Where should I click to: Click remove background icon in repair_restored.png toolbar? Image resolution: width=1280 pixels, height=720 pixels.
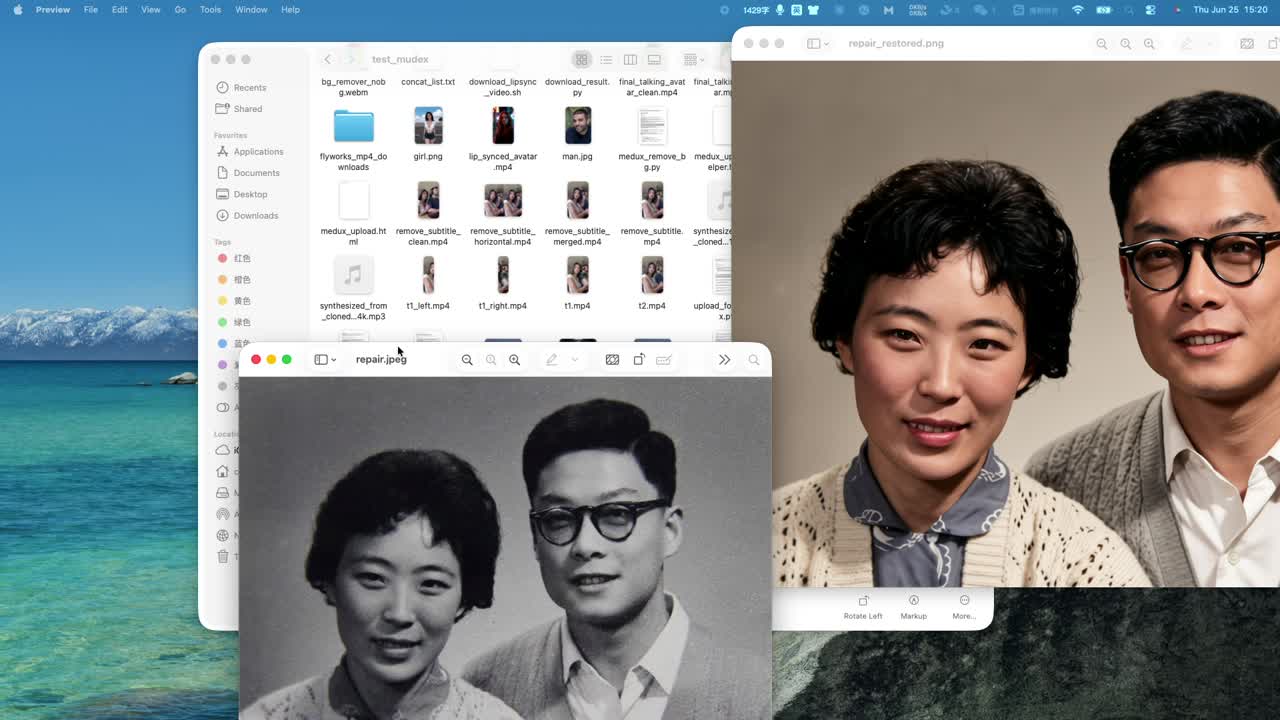pyautogui.click(x=1247, y=44)
